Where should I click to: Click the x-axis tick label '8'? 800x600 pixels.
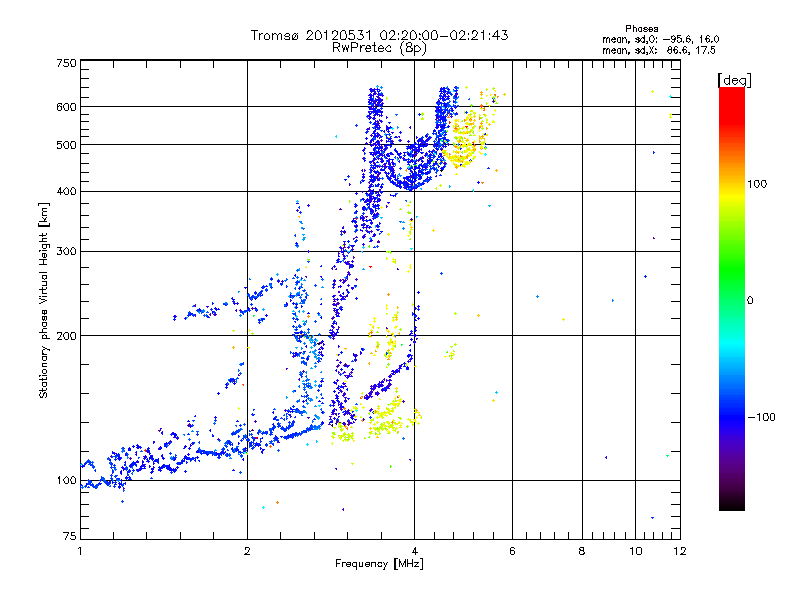582,551
